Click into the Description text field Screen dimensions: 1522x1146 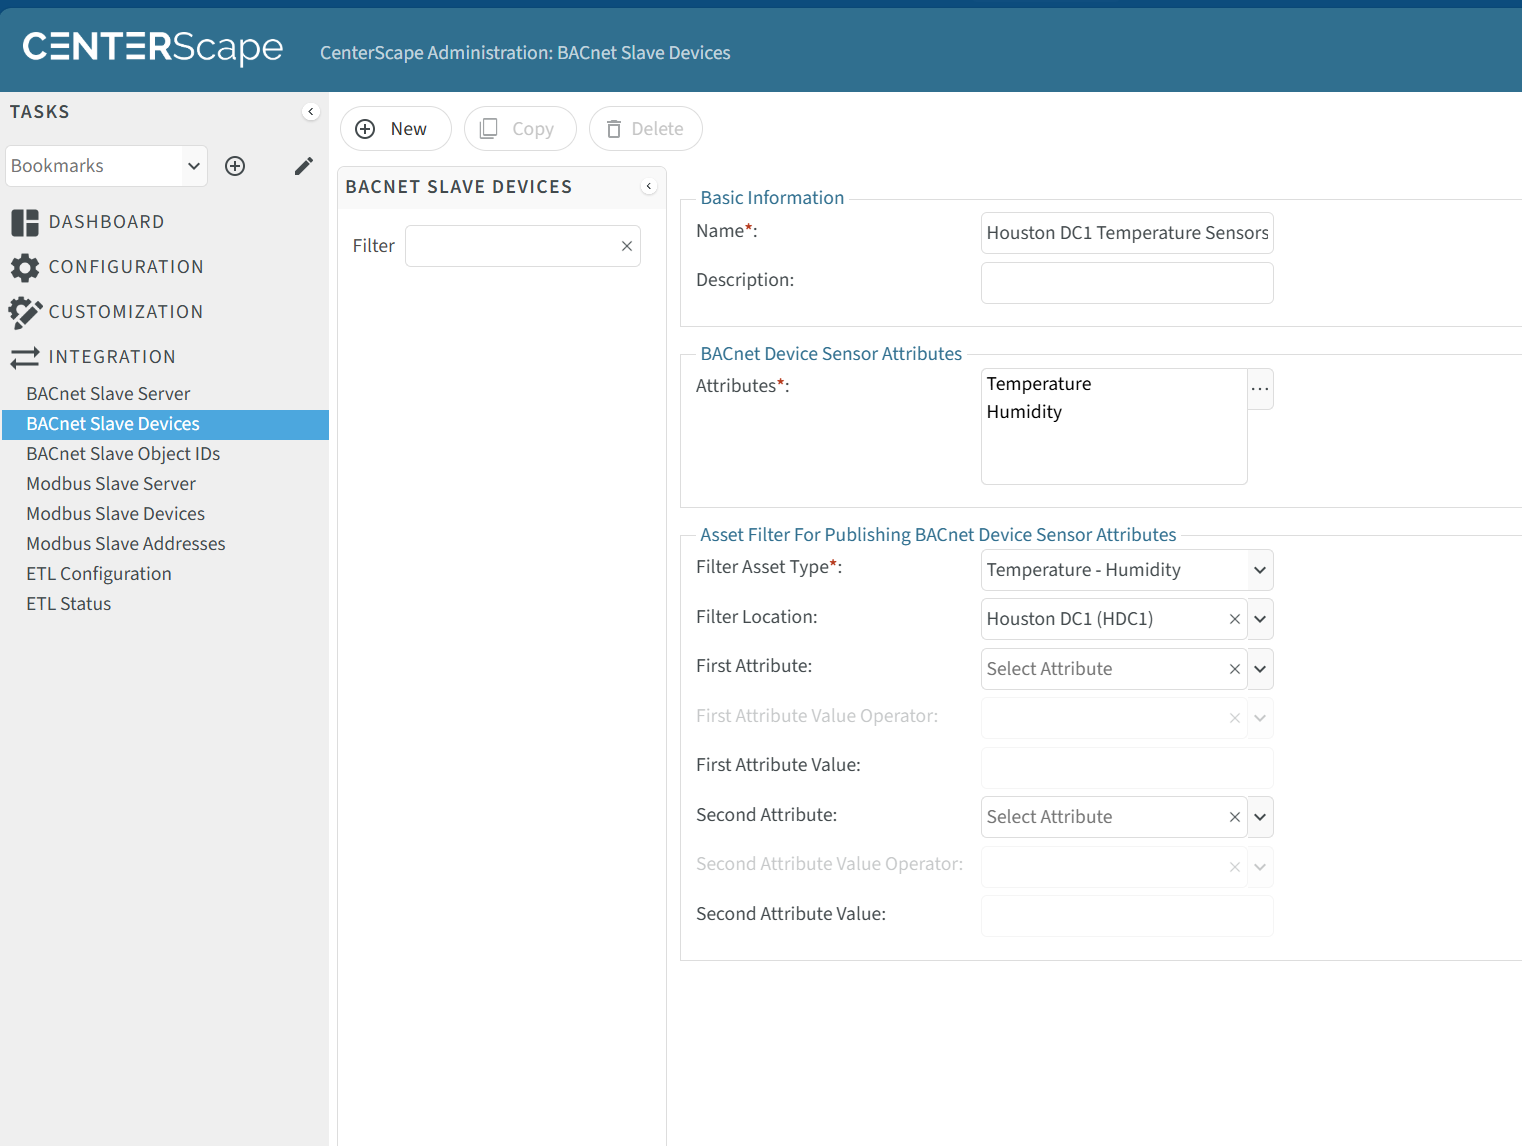(1127, 283)
